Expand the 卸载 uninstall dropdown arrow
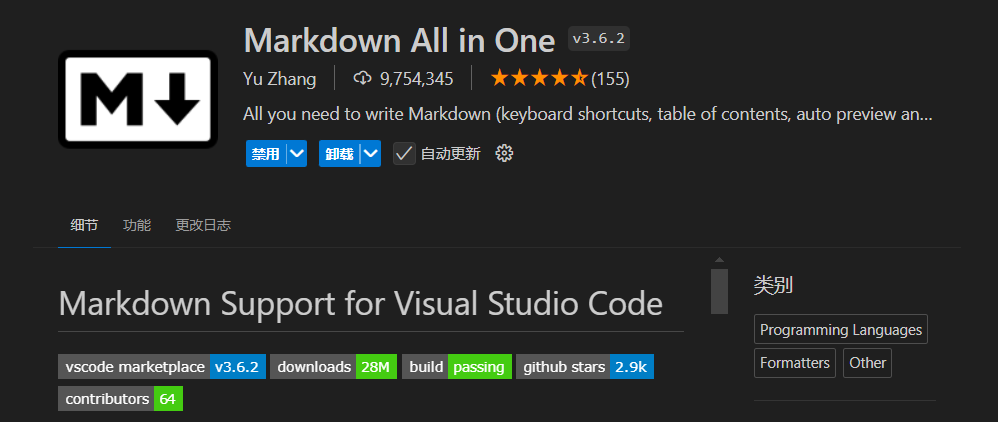Image resolution: width=998 pixels, height=422 pixels. coord(370,154)
